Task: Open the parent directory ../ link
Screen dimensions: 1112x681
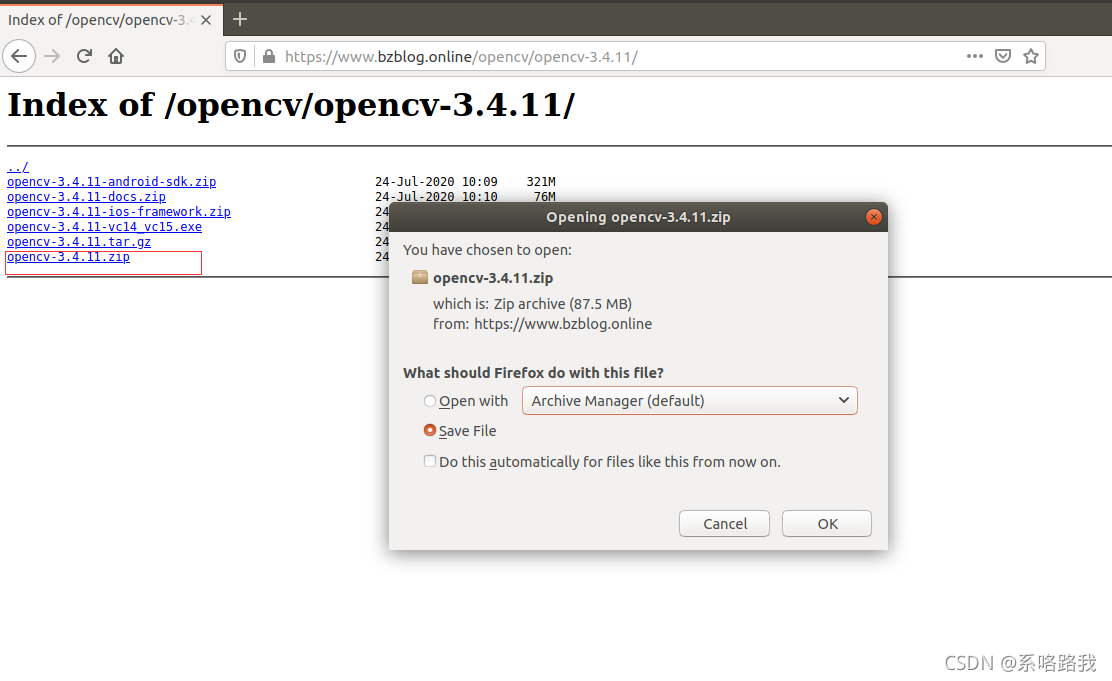Action: click(18, 167)
